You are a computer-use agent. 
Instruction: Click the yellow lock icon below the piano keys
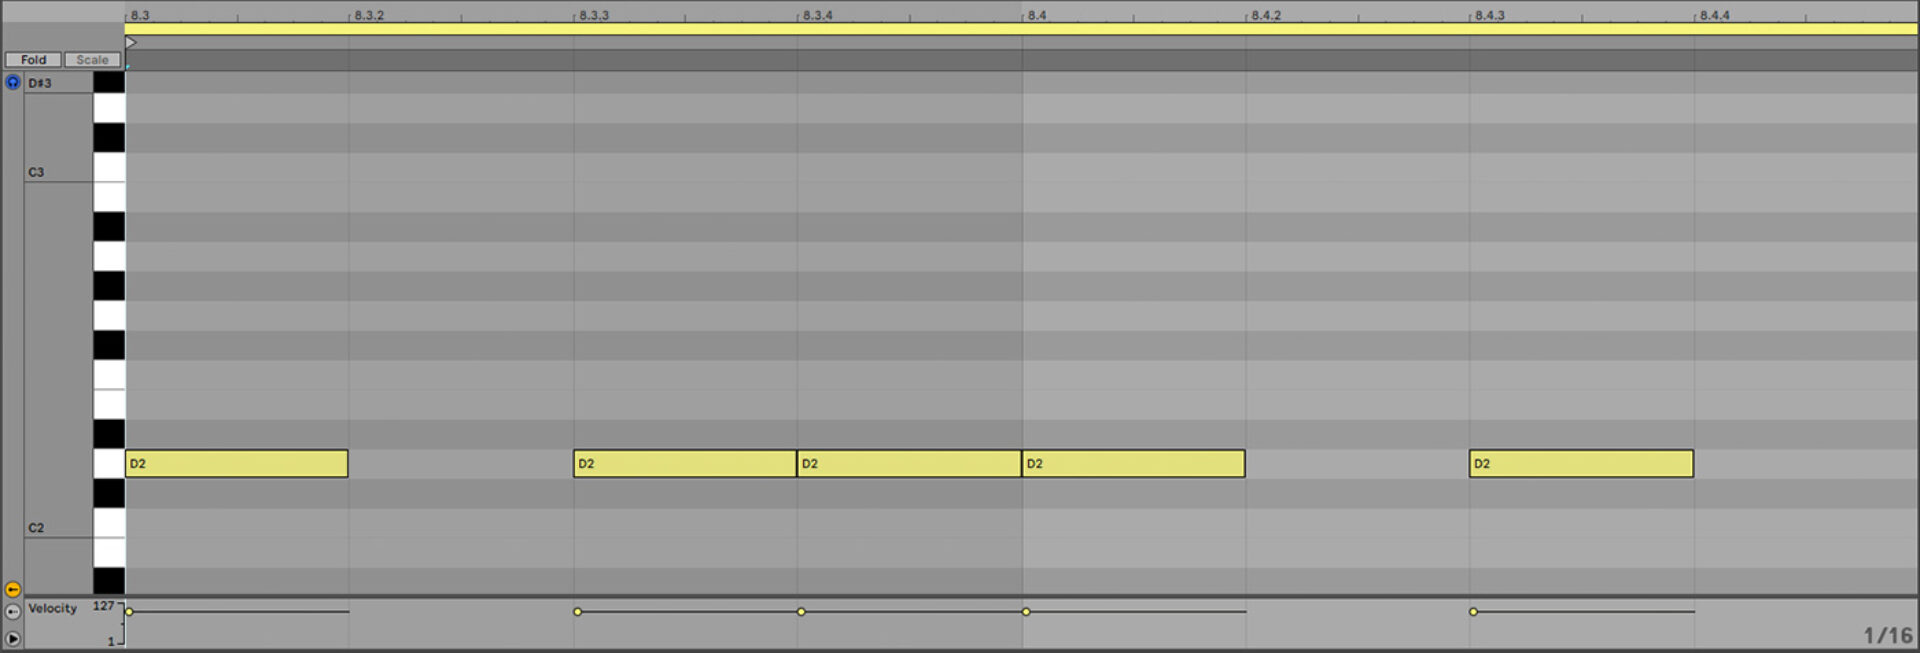point(11,588)
